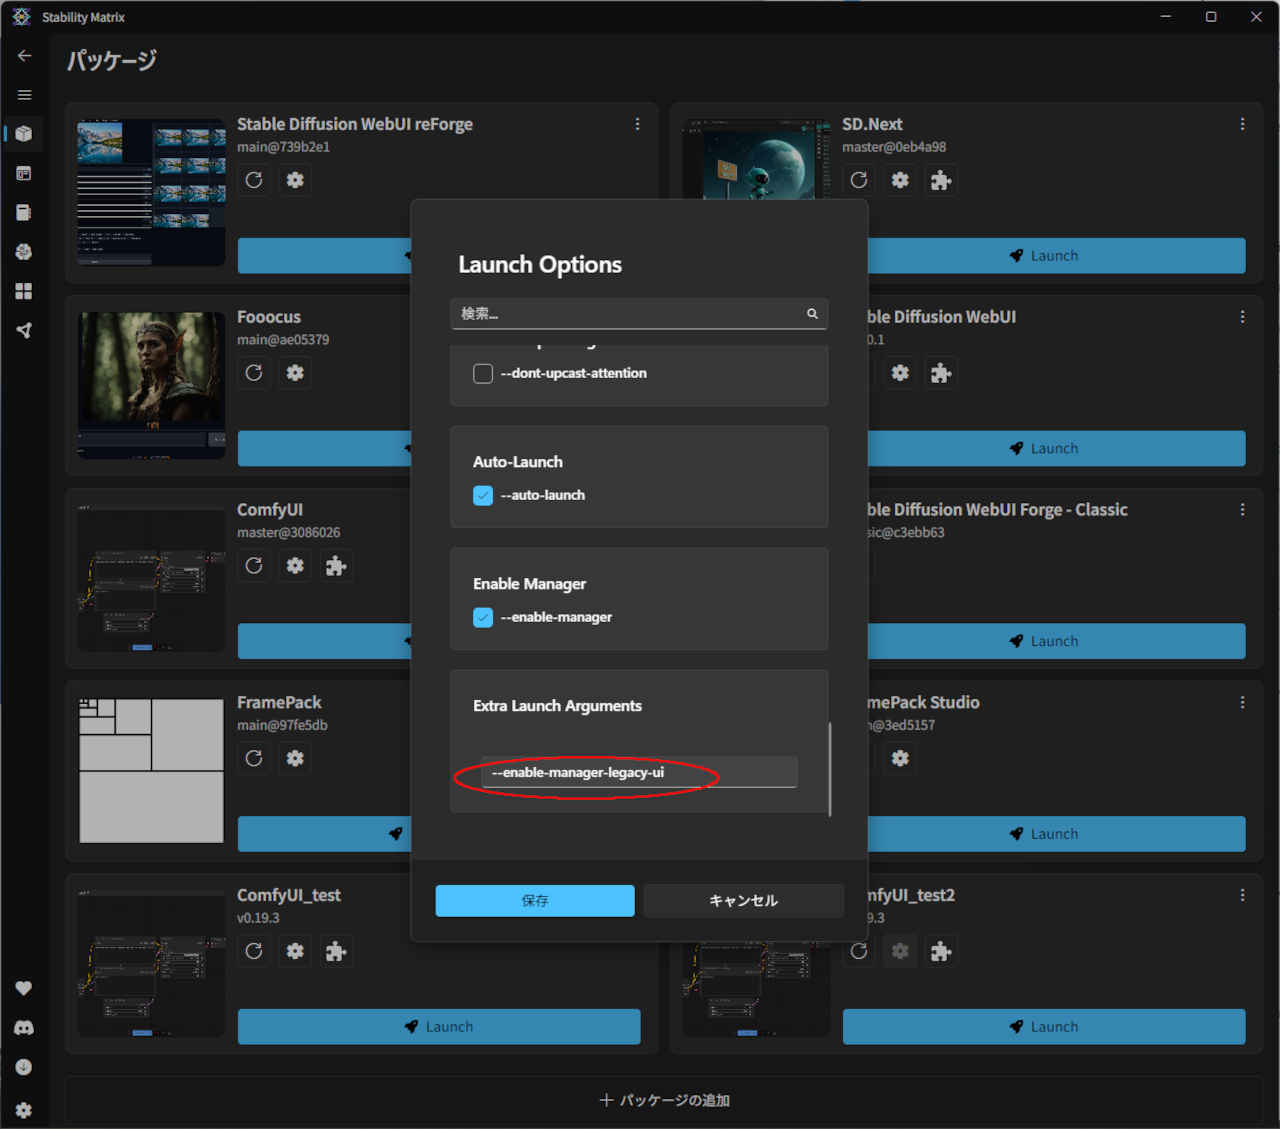Screen dimensions: 1280x1129
Task: Open the SD.Next three-dot menu
Action: click(x=1242, y=124)
